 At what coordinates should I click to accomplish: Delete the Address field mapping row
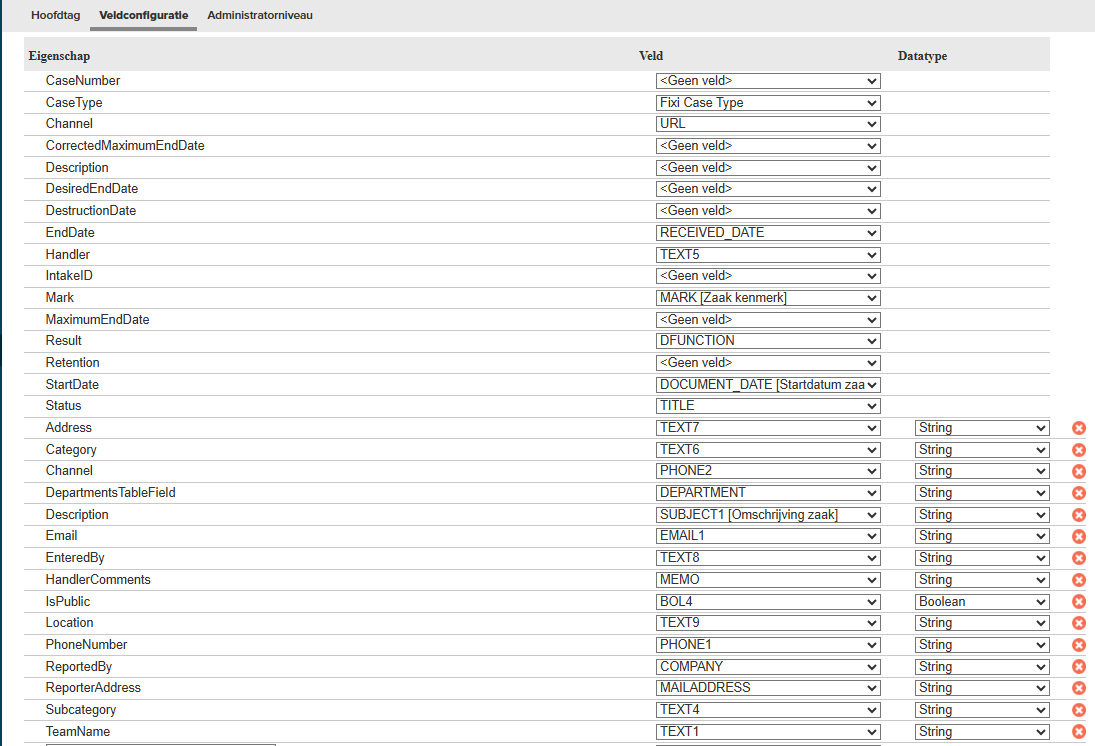[1079, 428]
